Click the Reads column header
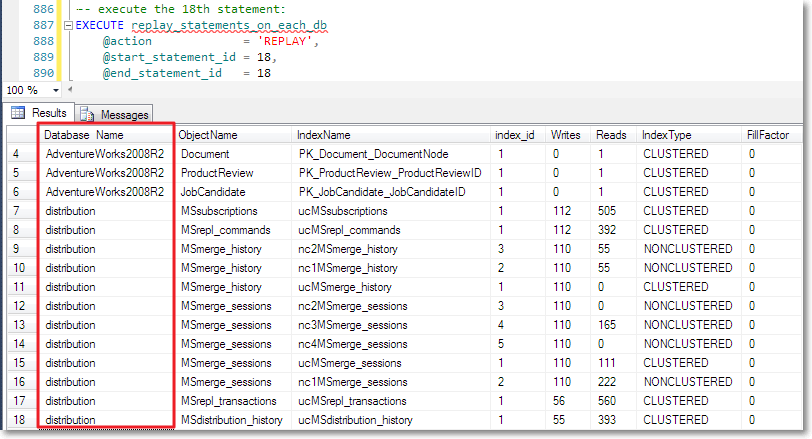 click(611, 135)
